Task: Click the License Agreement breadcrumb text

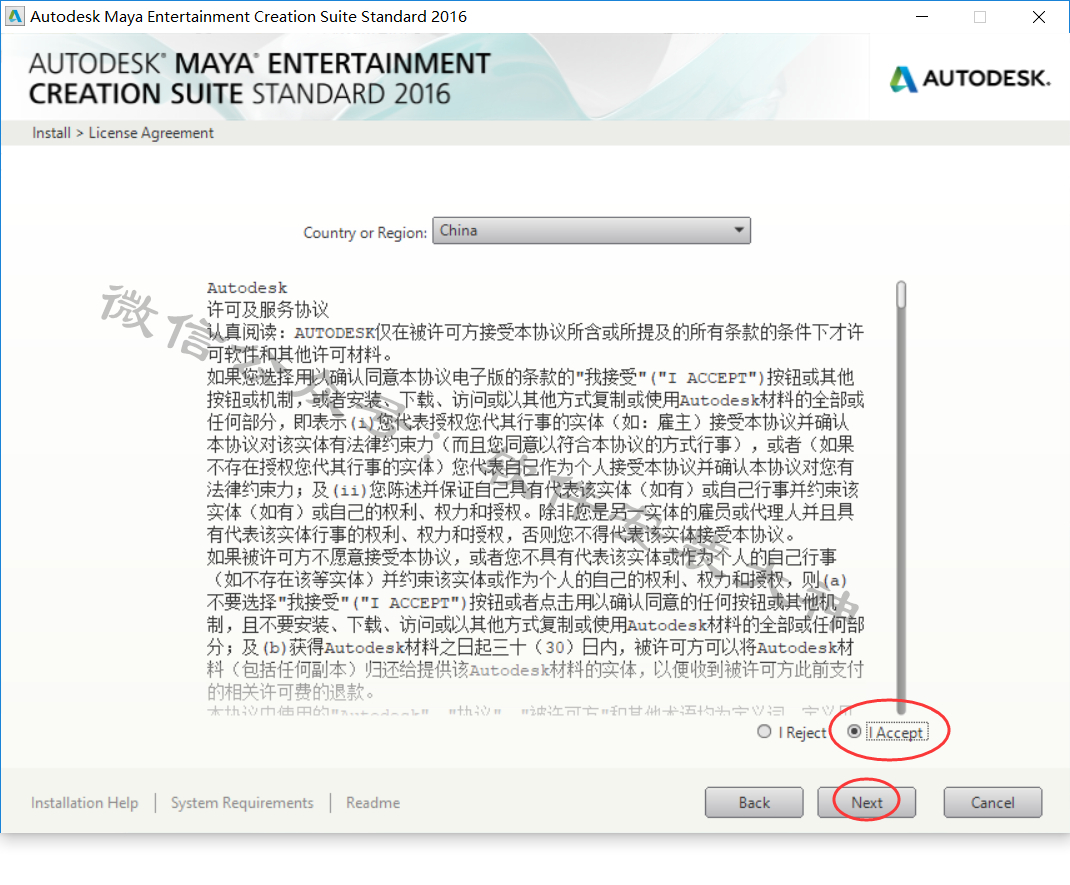Action: 151,133
